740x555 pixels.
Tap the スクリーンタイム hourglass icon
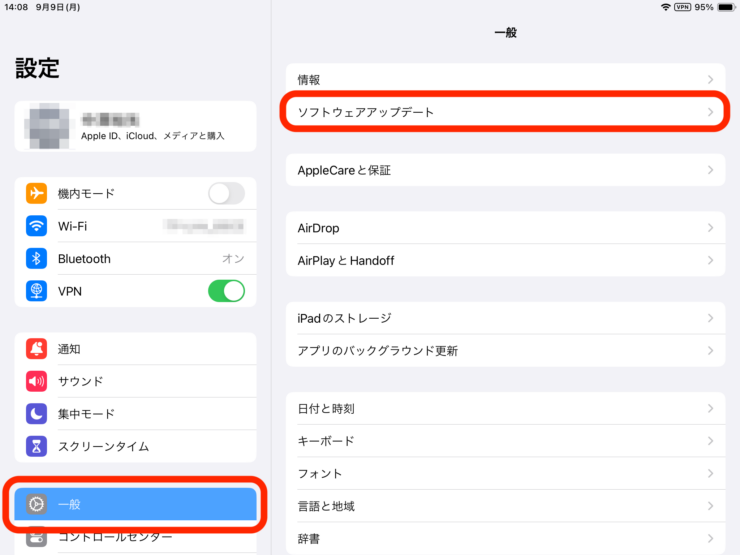[x=36, y=446]
